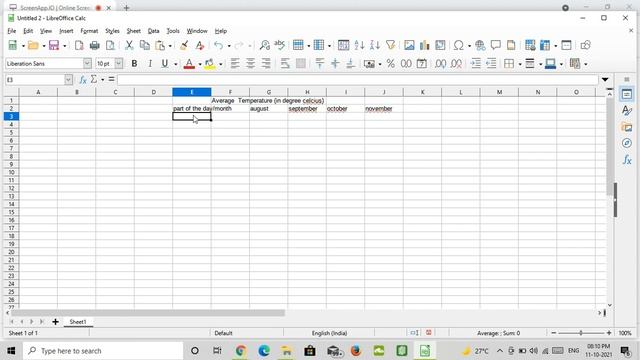Open the Sheet menu
The width and height of the screenshot is (640, 360).
coord(133,31)
